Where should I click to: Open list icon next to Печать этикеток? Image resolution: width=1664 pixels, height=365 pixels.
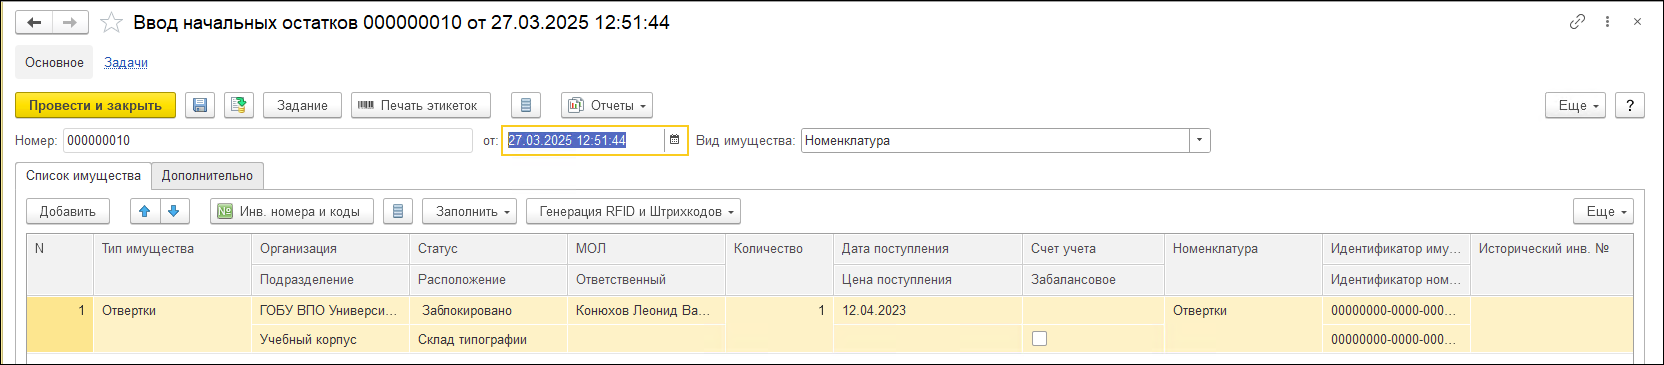pos(526,105)
